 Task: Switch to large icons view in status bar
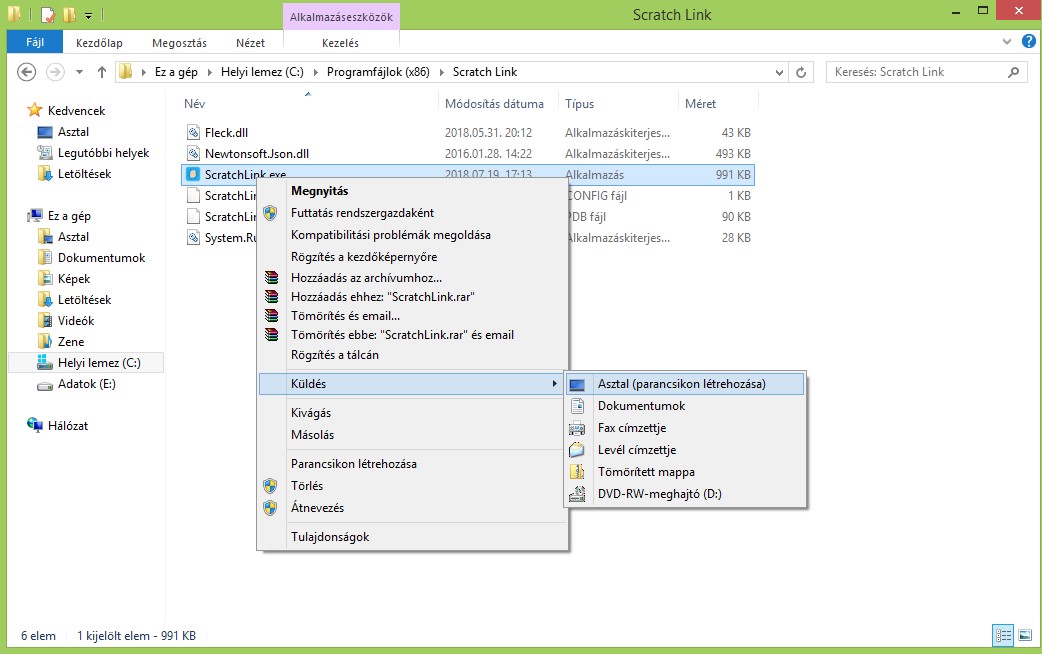(x=1024, y=635)
